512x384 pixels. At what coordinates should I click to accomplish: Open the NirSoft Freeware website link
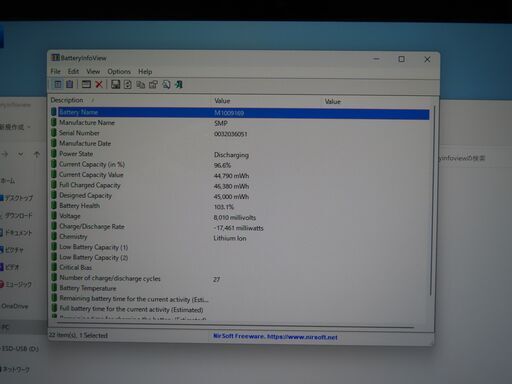[275, 337]
